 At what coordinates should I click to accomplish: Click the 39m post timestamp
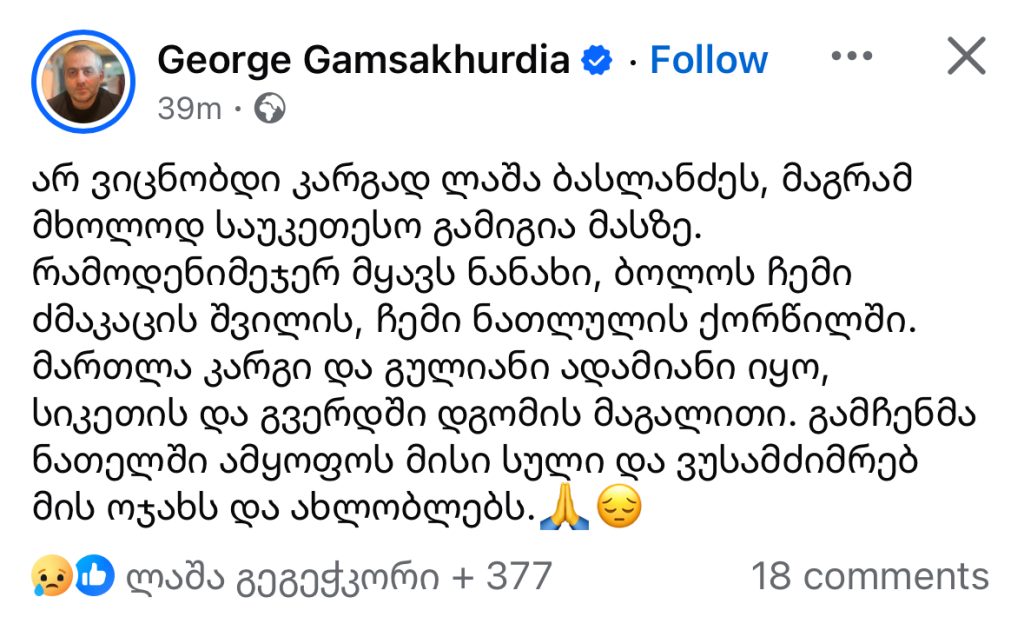tap(189, 108)
